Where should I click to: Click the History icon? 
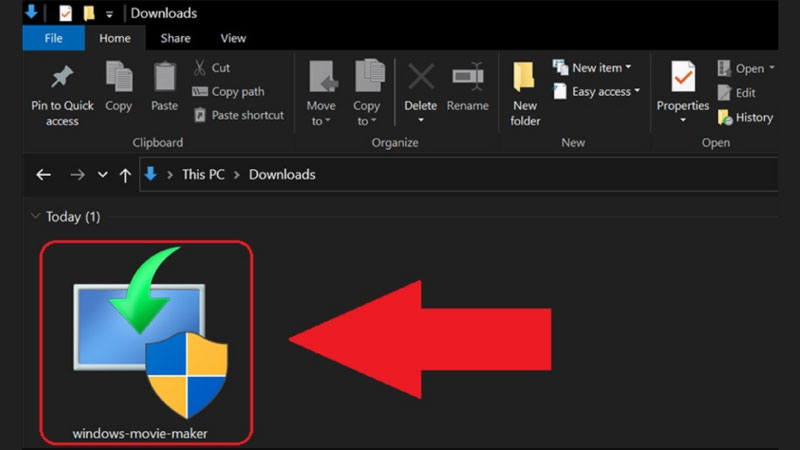725,117
